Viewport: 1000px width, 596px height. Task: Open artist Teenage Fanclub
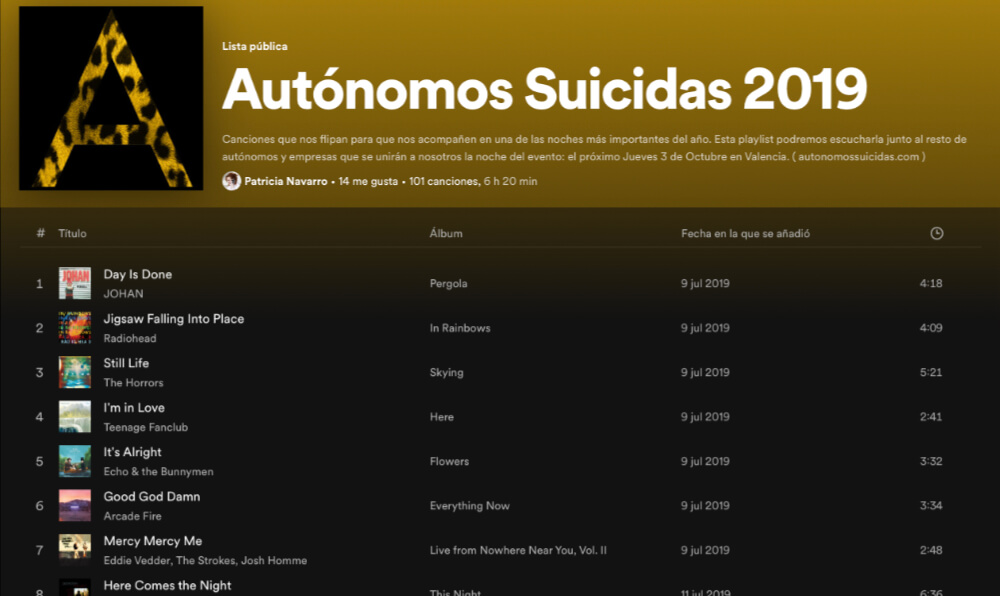pos(145,427)
